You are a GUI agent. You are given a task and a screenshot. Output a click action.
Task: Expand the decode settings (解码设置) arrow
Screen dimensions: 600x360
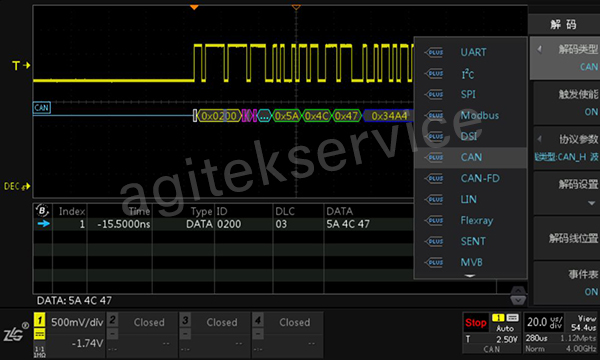(x=592, y=203)
